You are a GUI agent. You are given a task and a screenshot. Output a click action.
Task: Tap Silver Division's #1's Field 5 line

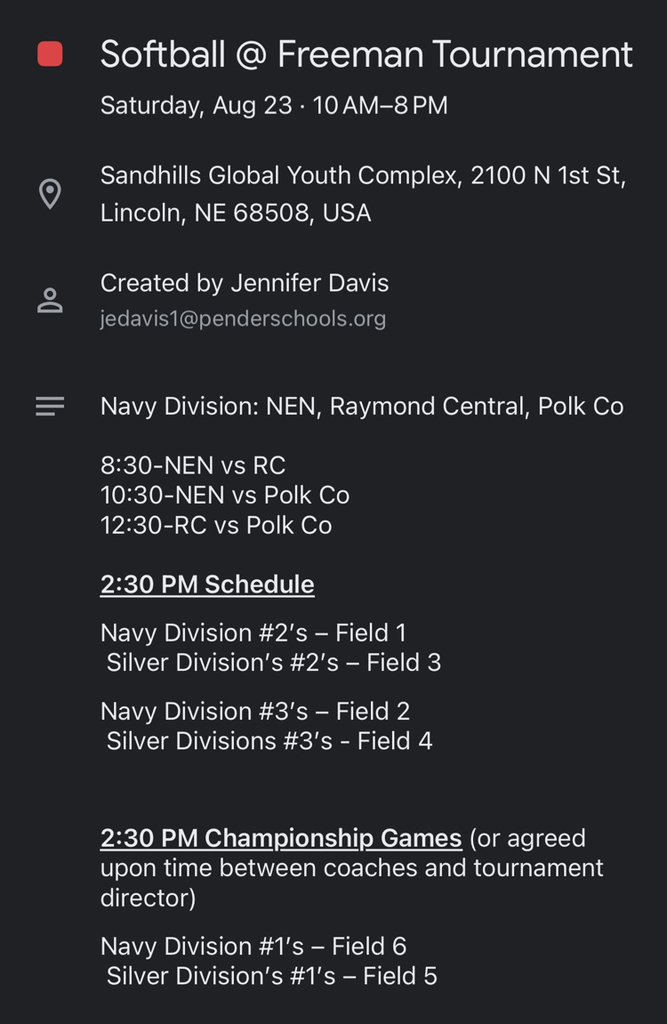point(272,976)
